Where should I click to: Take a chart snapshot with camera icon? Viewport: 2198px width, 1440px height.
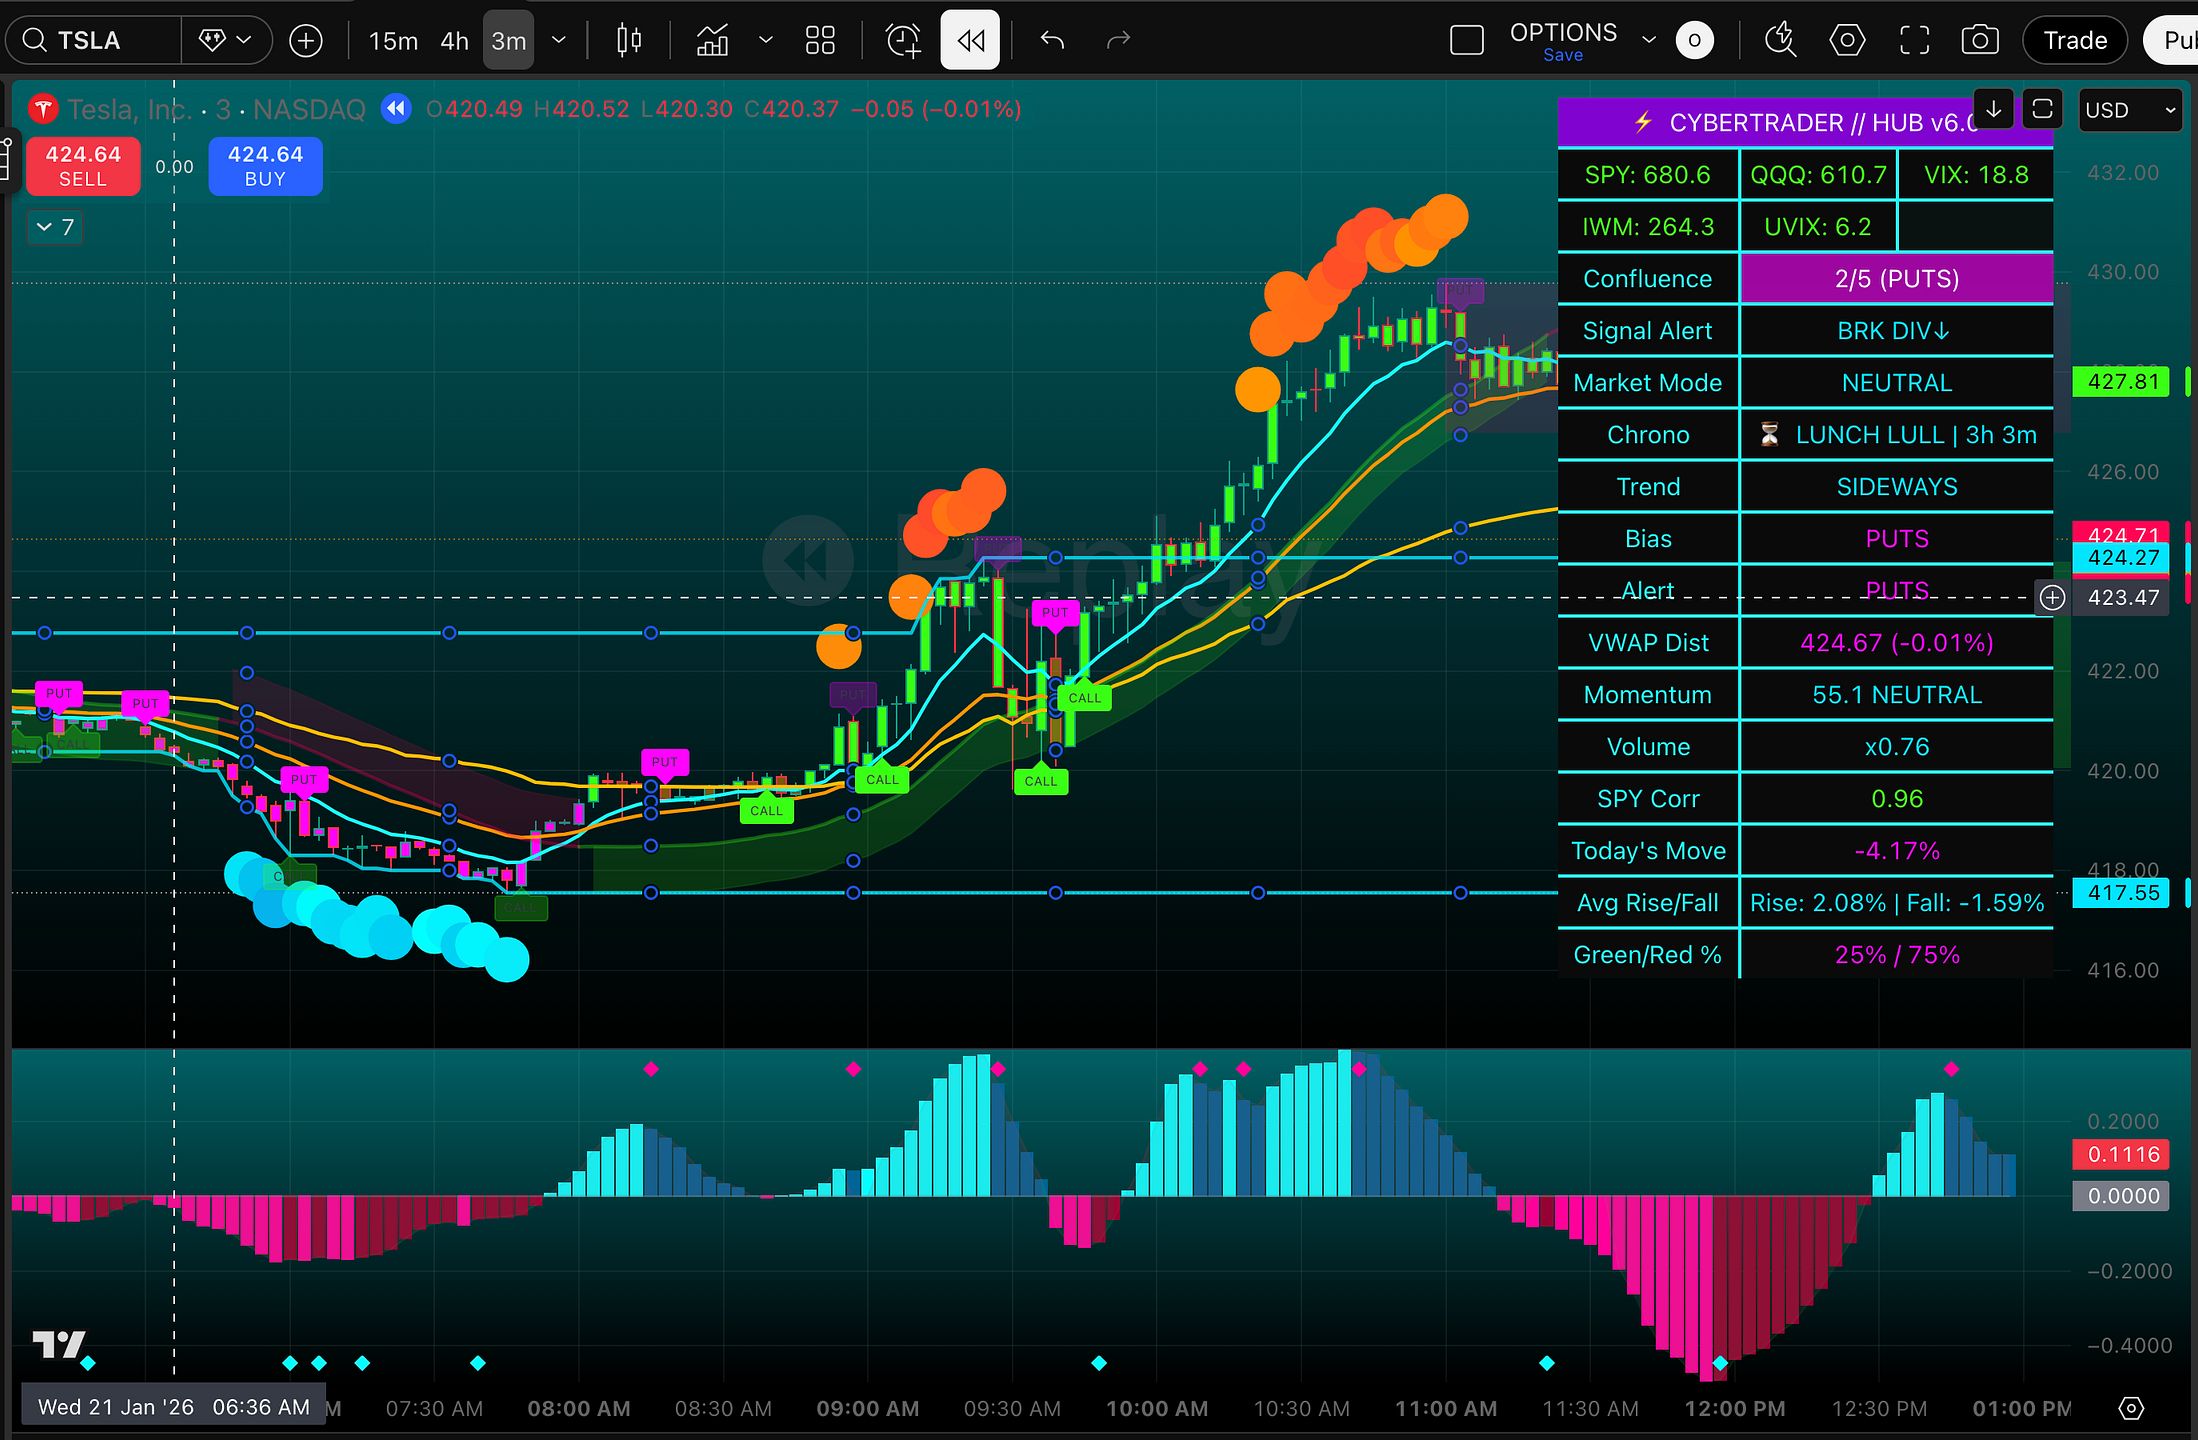(x=1980, y=40)
